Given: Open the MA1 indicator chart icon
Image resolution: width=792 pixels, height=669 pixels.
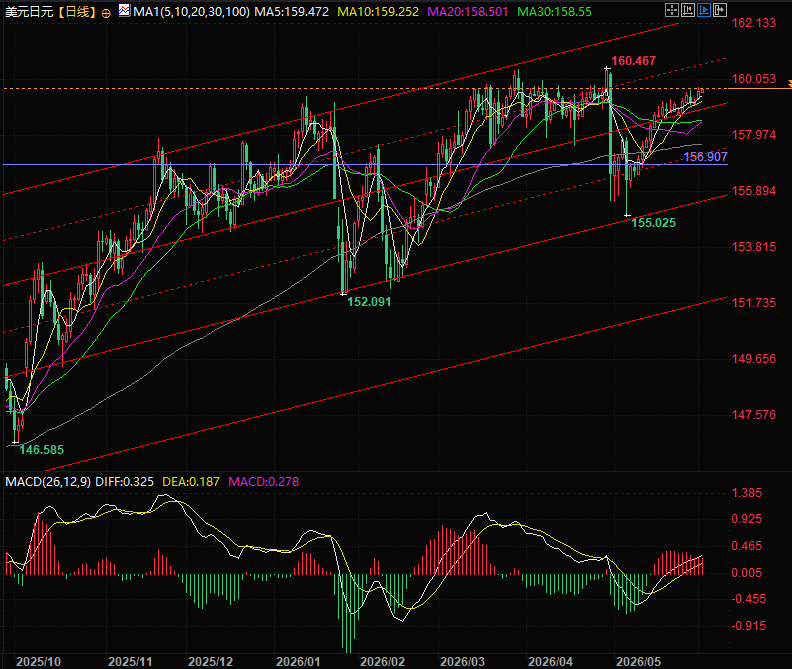Looking at the screenshot, I should coord(124,10).
